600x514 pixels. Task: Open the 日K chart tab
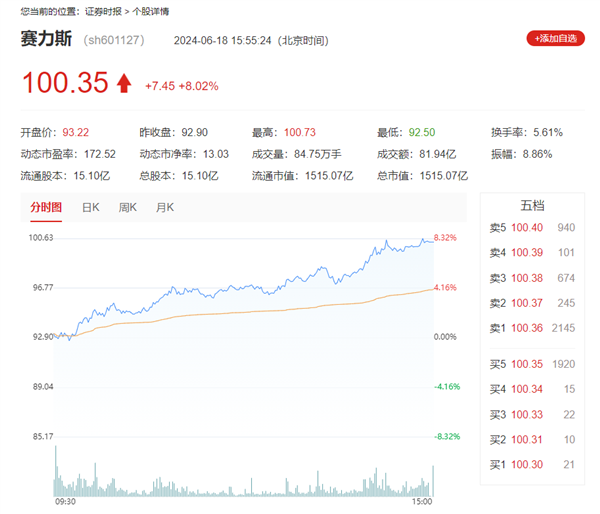(x=90, y=207)
